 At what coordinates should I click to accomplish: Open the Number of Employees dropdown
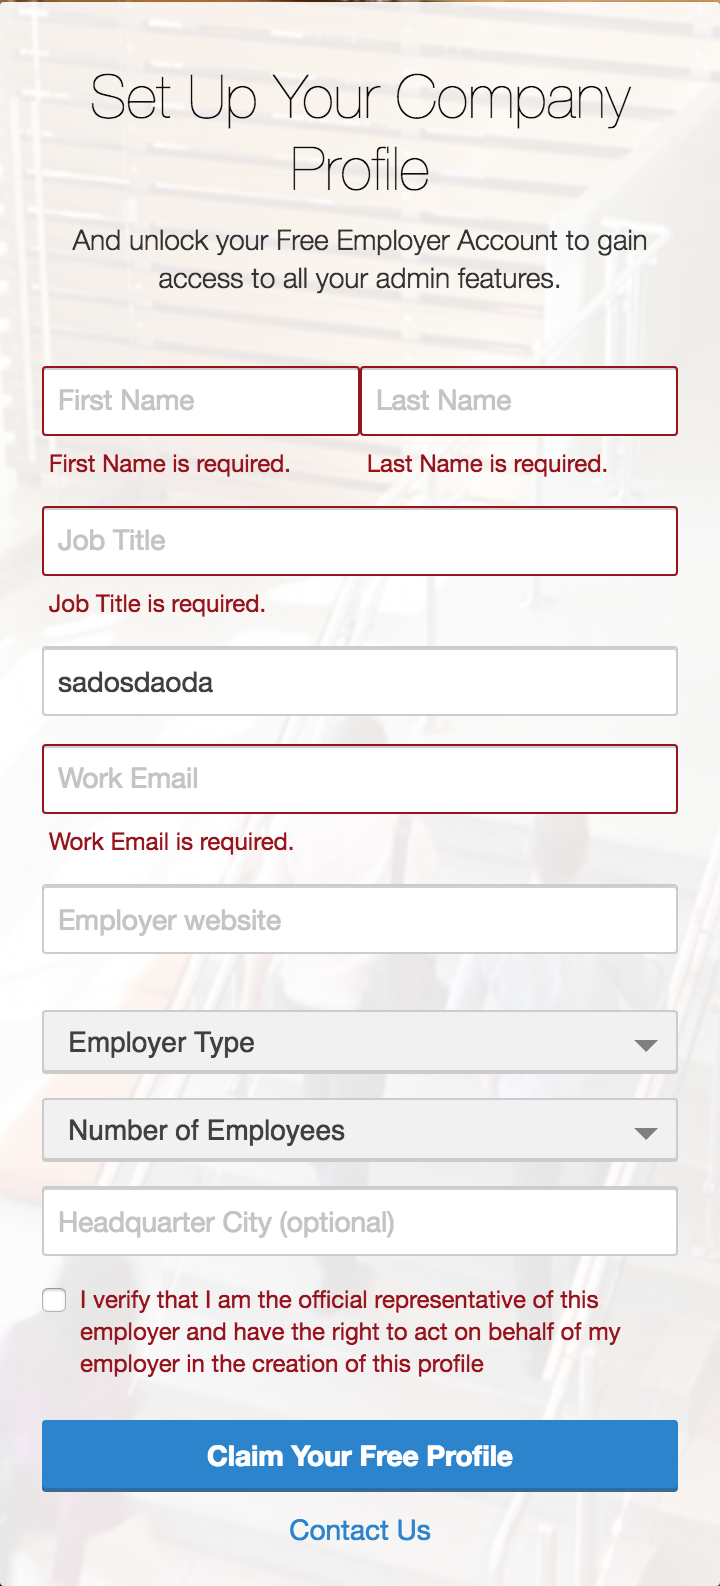[x=360, y=1129]
